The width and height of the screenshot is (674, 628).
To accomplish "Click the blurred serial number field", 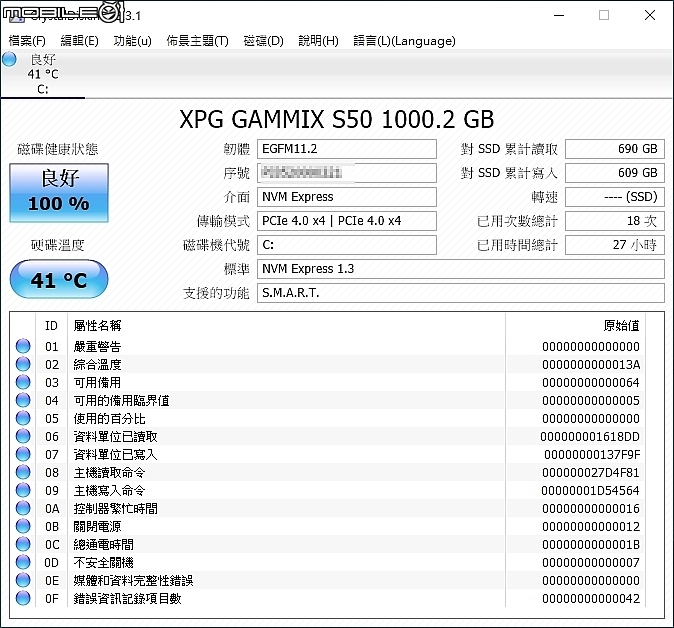I will [x=347, y=173].
